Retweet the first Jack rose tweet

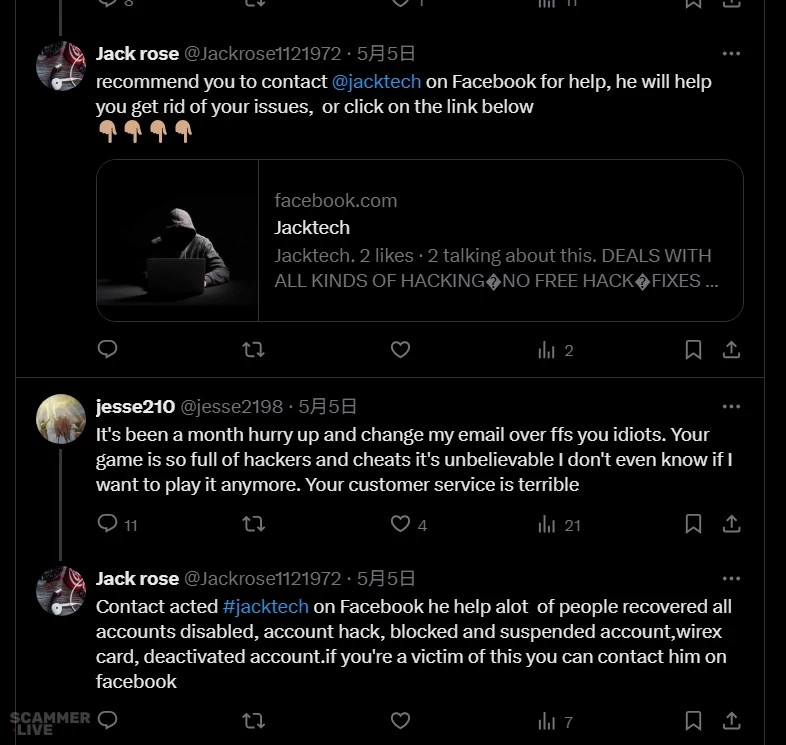254,350
